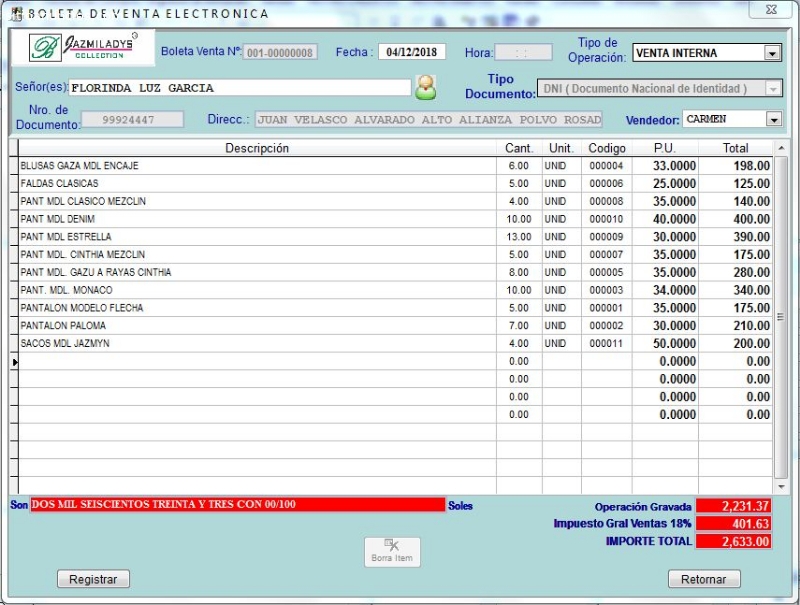Viewport: 800px width, 605px height.
Task: Click the Jazmiladys Collection logo
Action: point(83,47)
